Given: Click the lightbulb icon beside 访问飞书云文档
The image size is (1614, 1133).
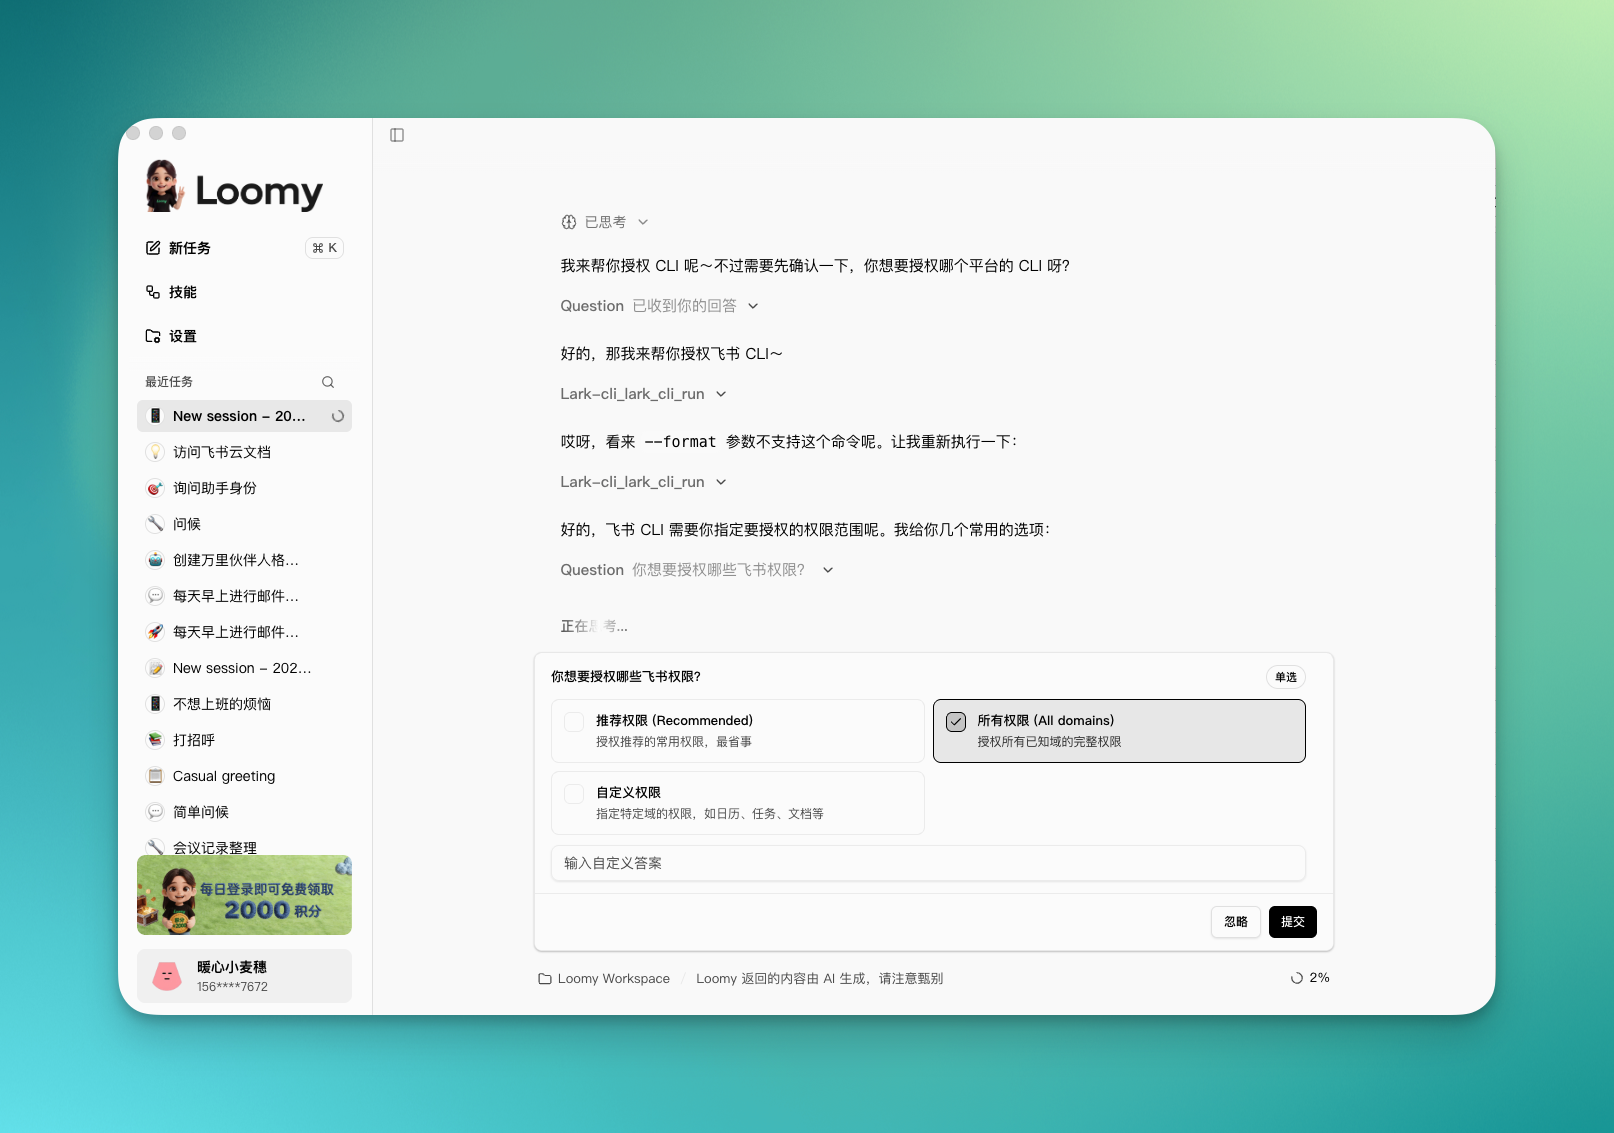Looking at the screenshot, I should [x=155, y=451].
